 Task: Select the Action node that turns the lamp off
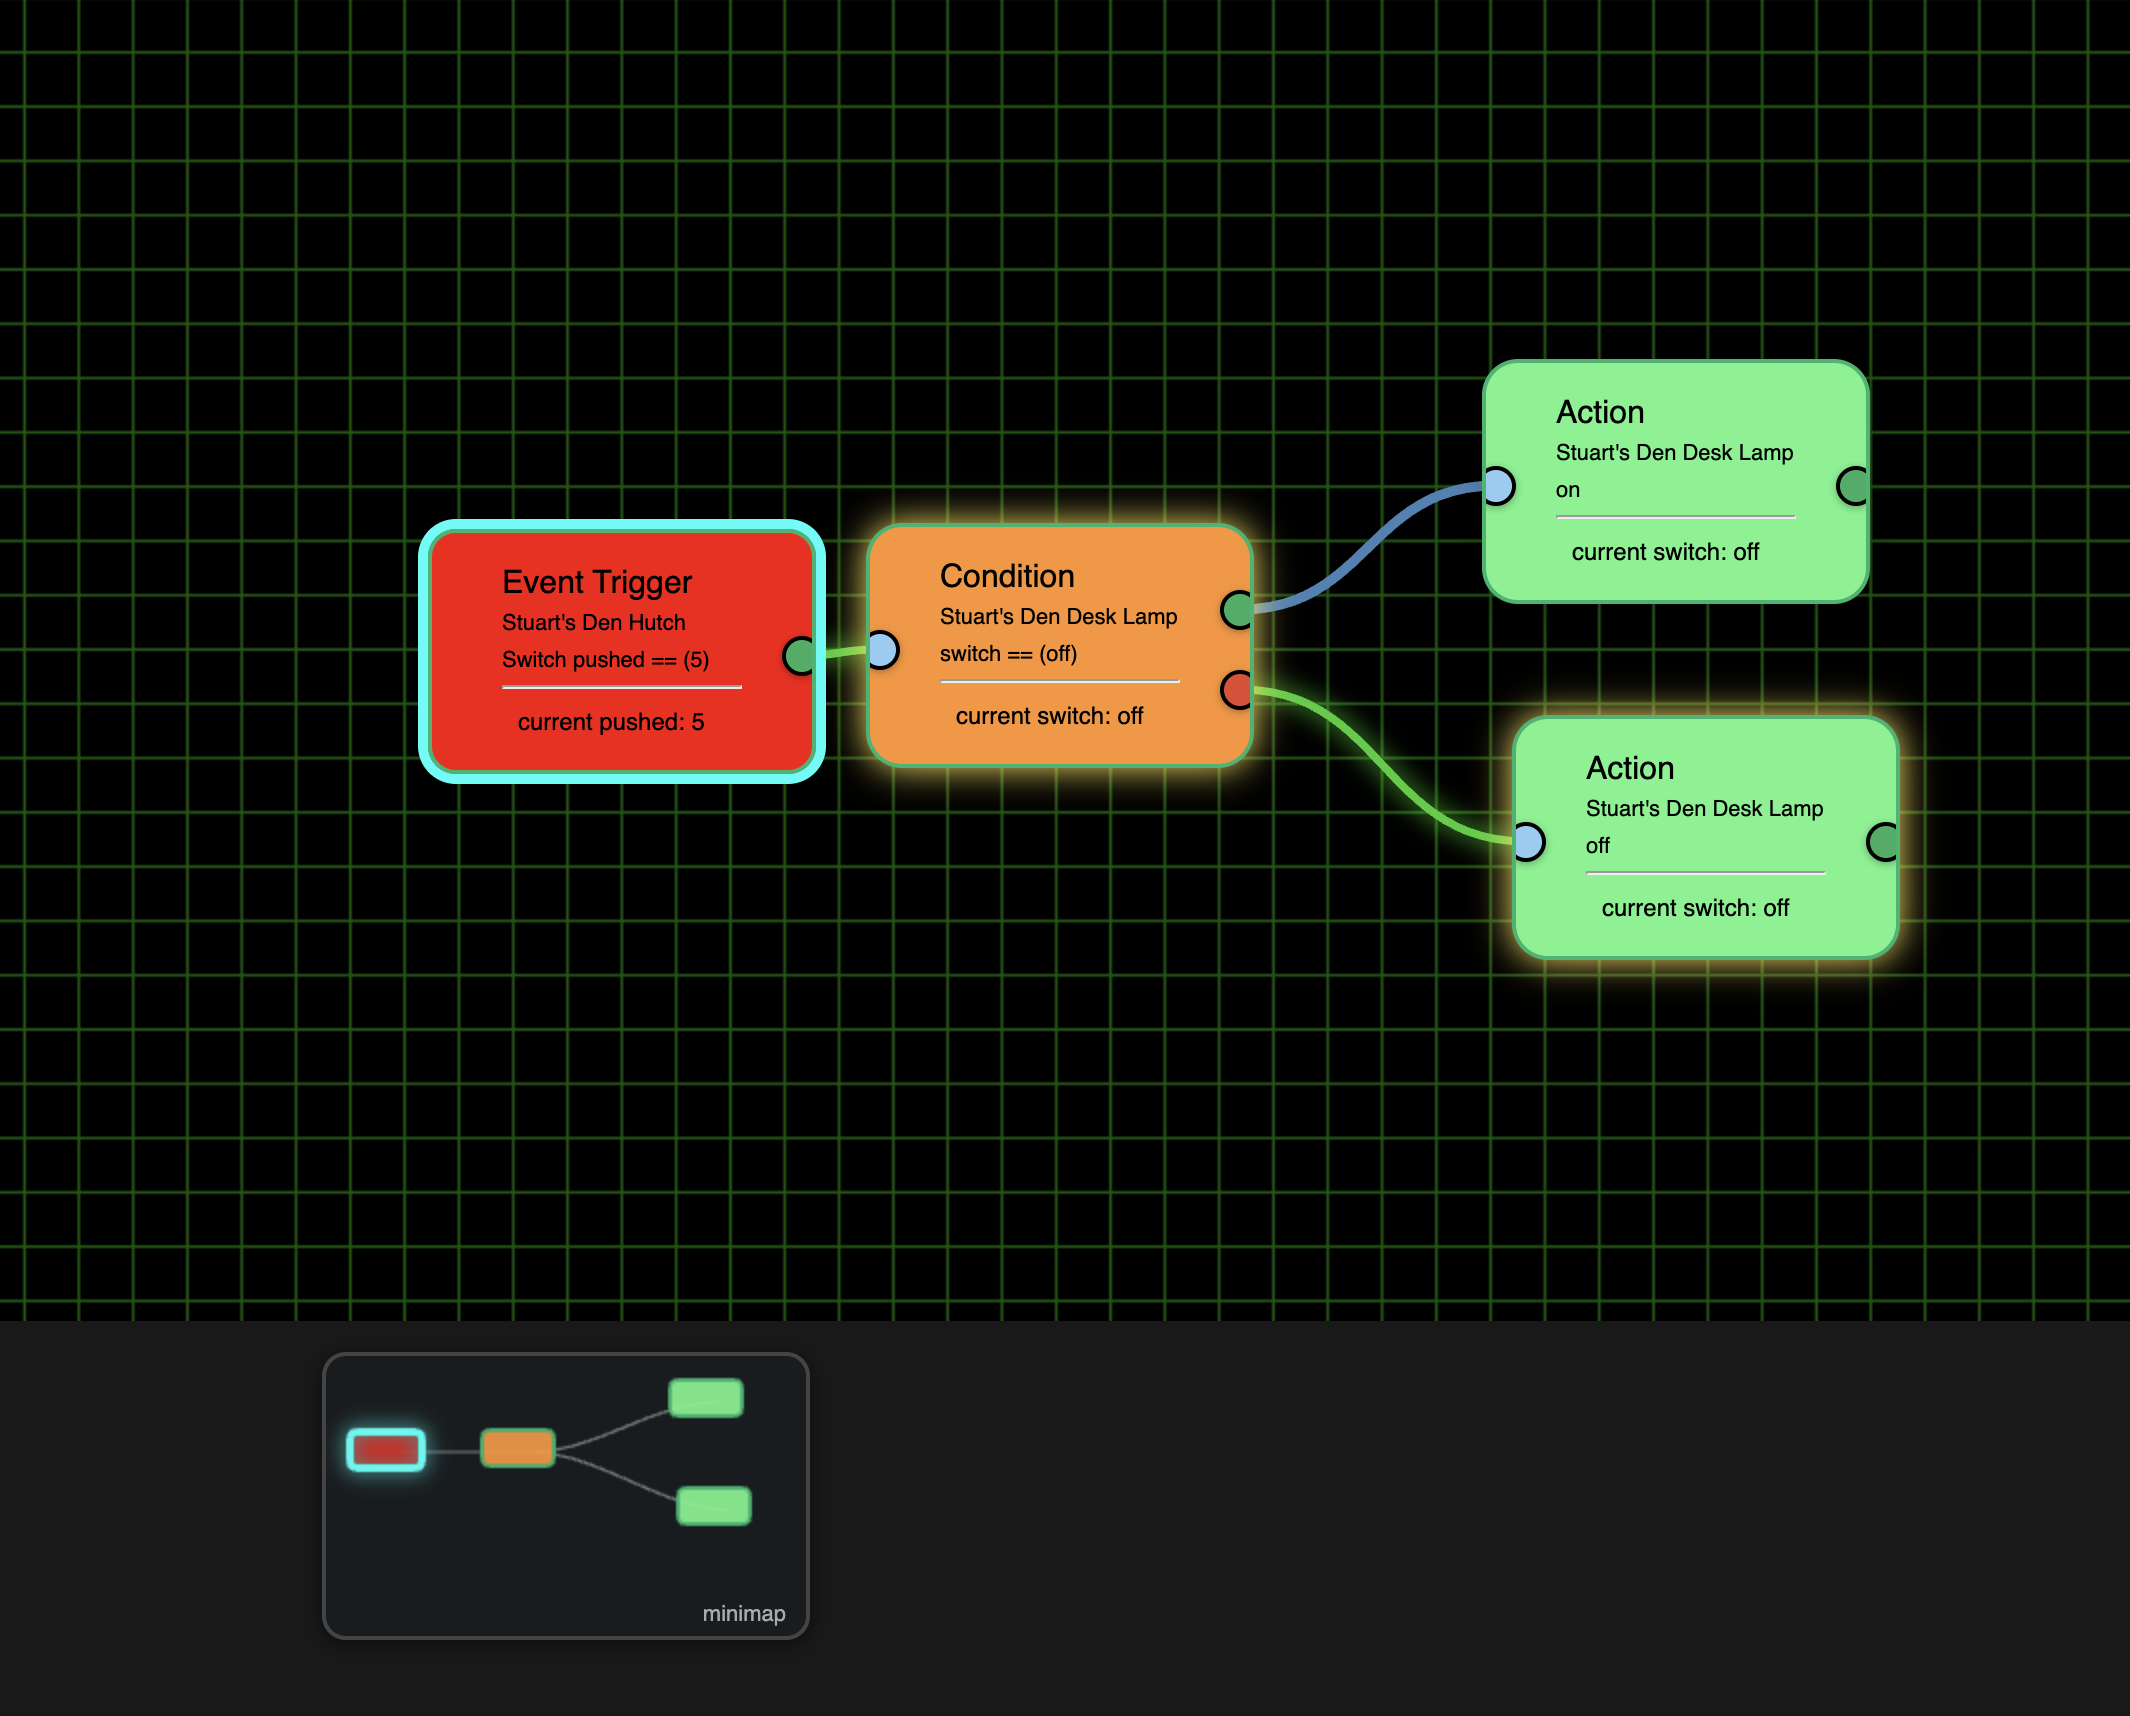click(x=1706, y=838)
